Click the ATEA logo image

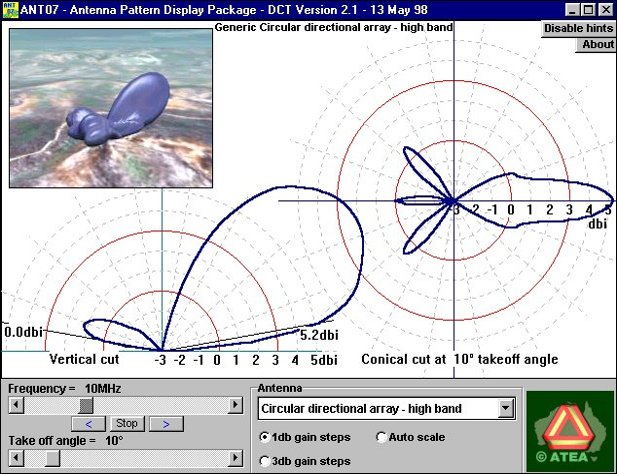click(x=570, y=431)
